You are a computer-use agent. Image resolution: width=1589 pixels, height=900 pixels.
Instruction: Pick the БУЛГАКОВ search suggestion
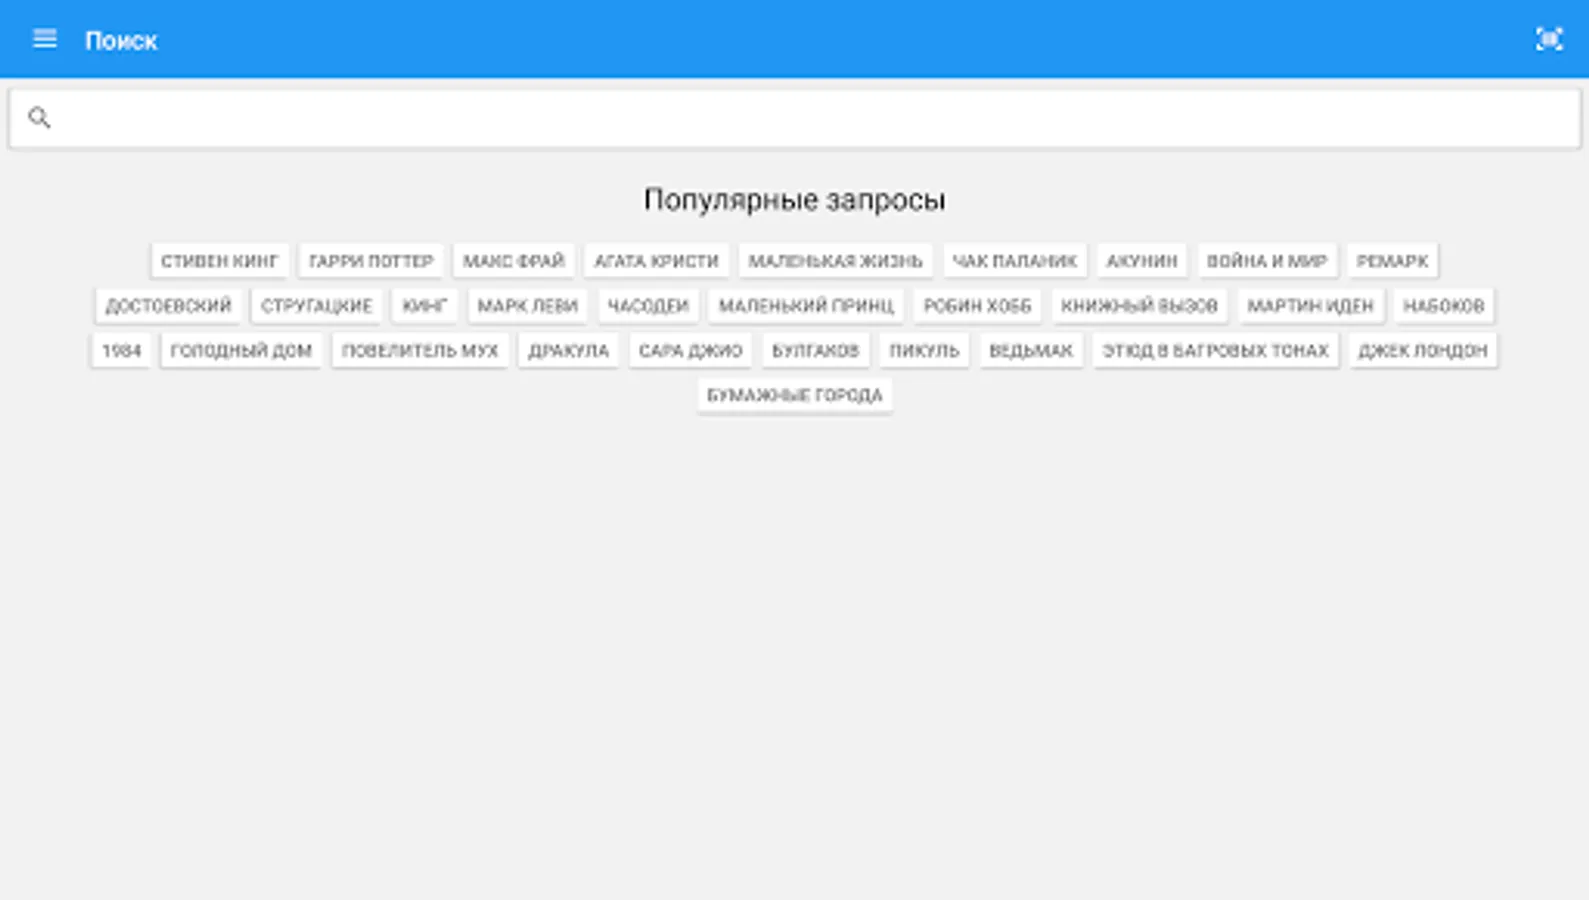(x=816, y=351)
